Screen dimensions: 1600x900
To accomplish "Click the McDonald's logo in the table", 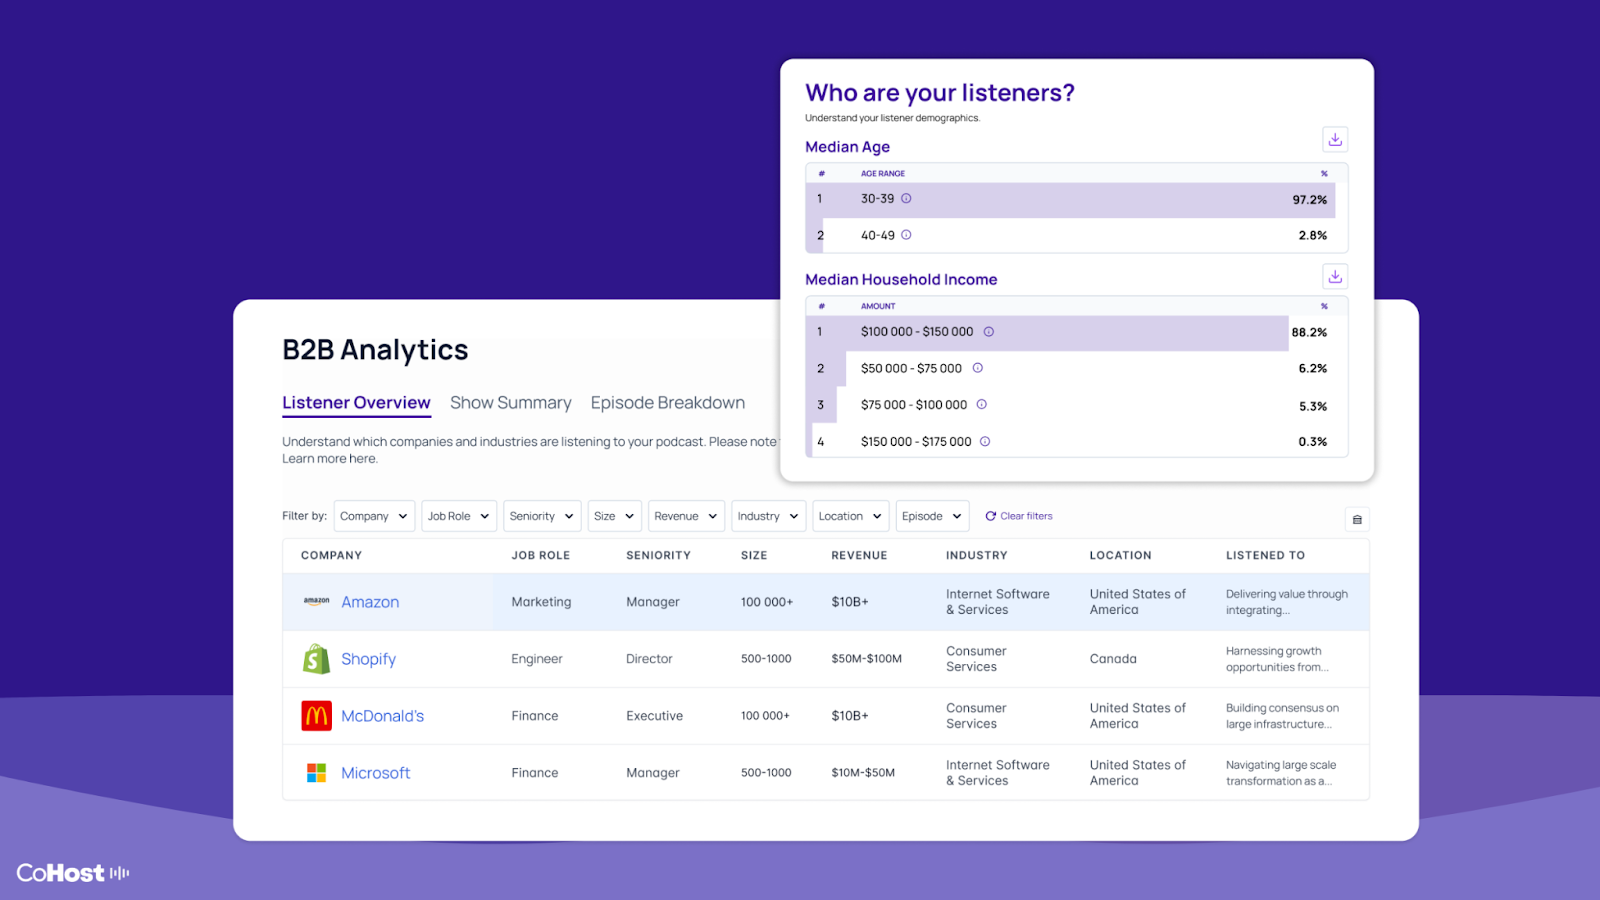I will coord(316,716).
